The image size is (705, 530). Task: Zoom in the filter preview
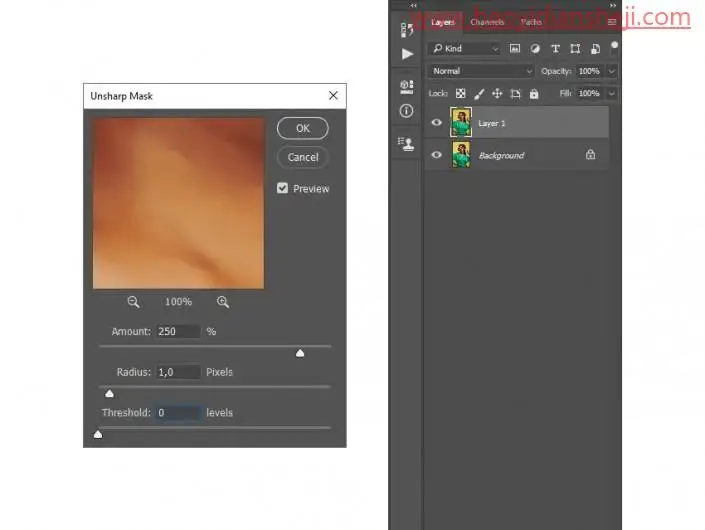pos(223,302)
